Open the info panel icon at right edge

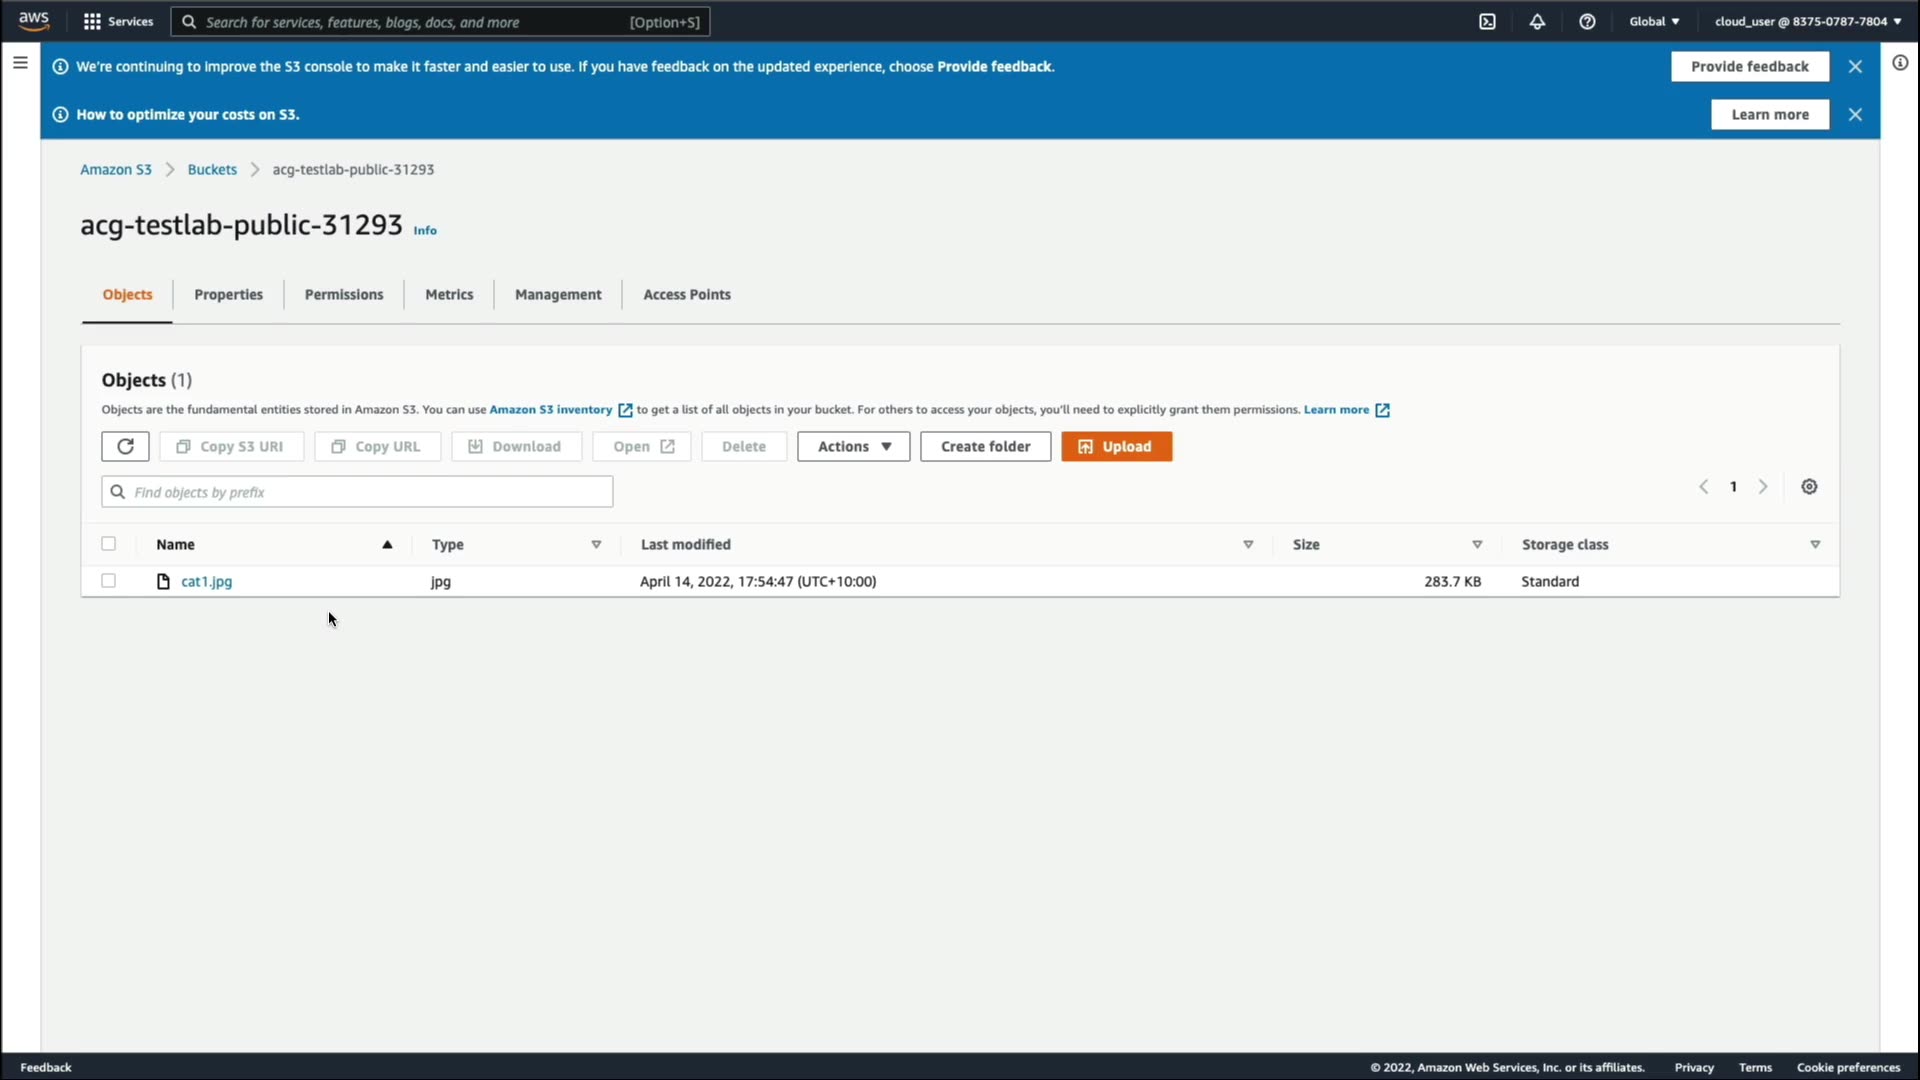(x=1900, y=63)
